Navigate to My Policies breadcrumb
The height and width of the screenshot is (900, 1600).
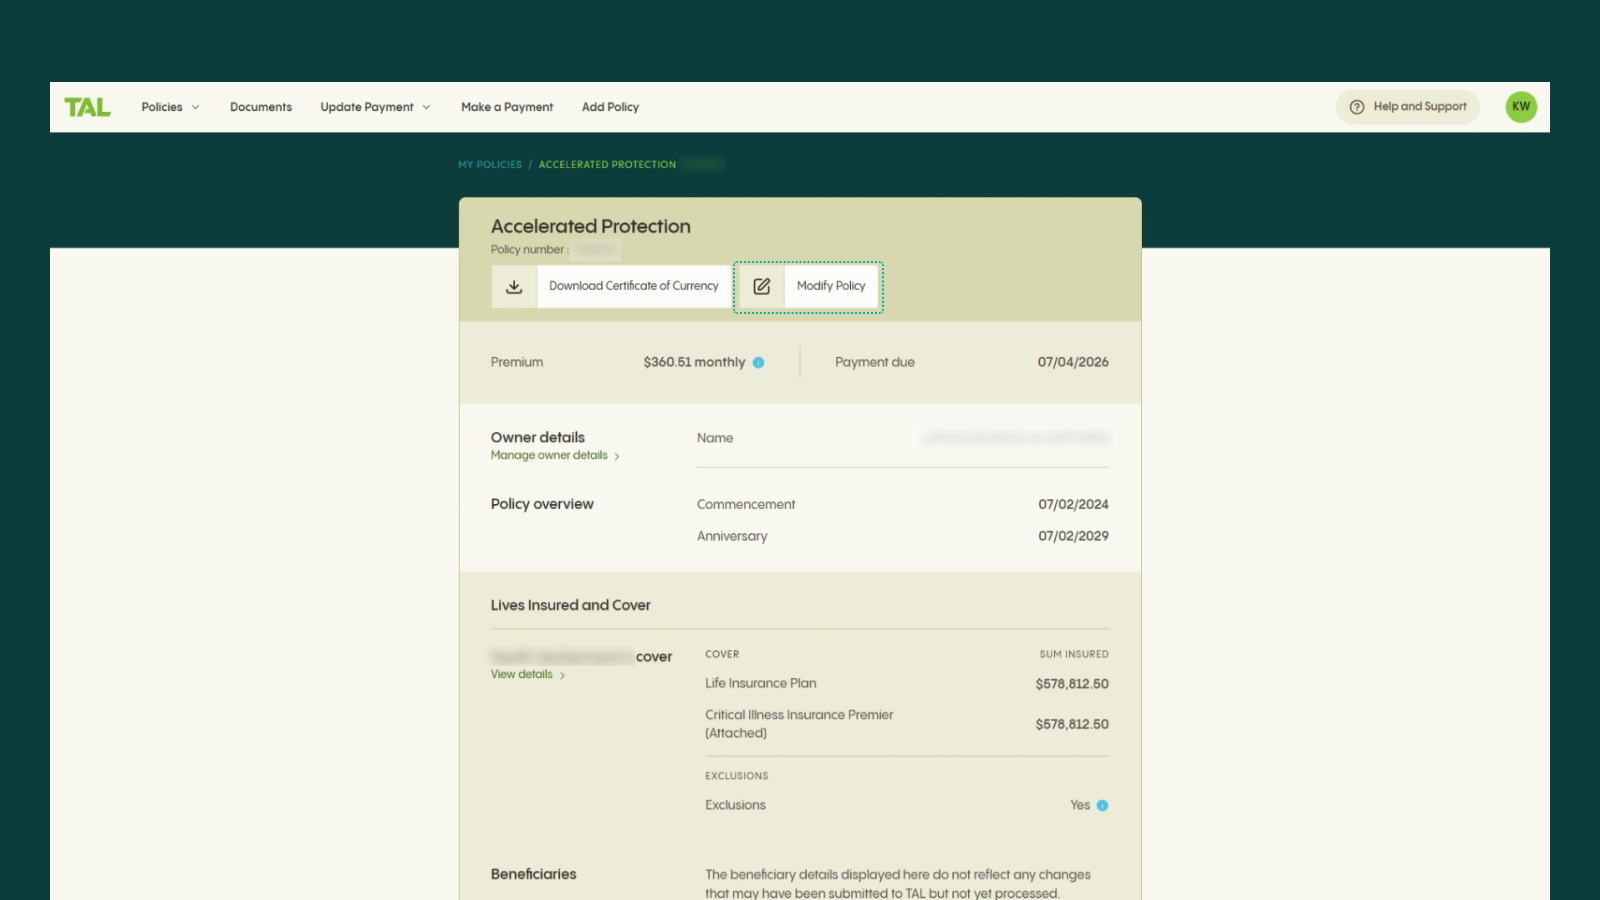tap(490, 165)
